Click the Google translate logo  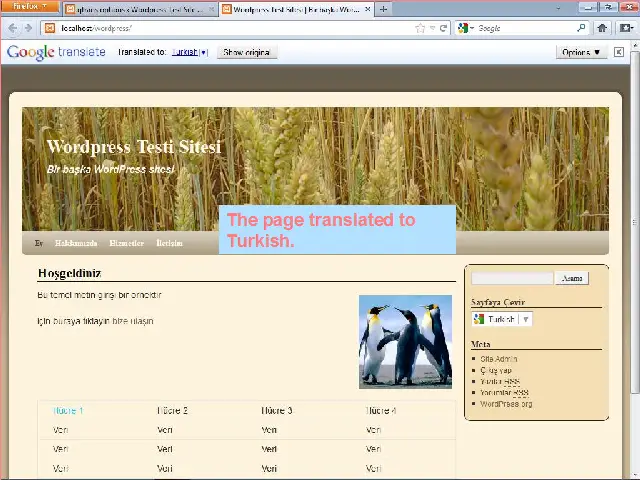point(56,52)
